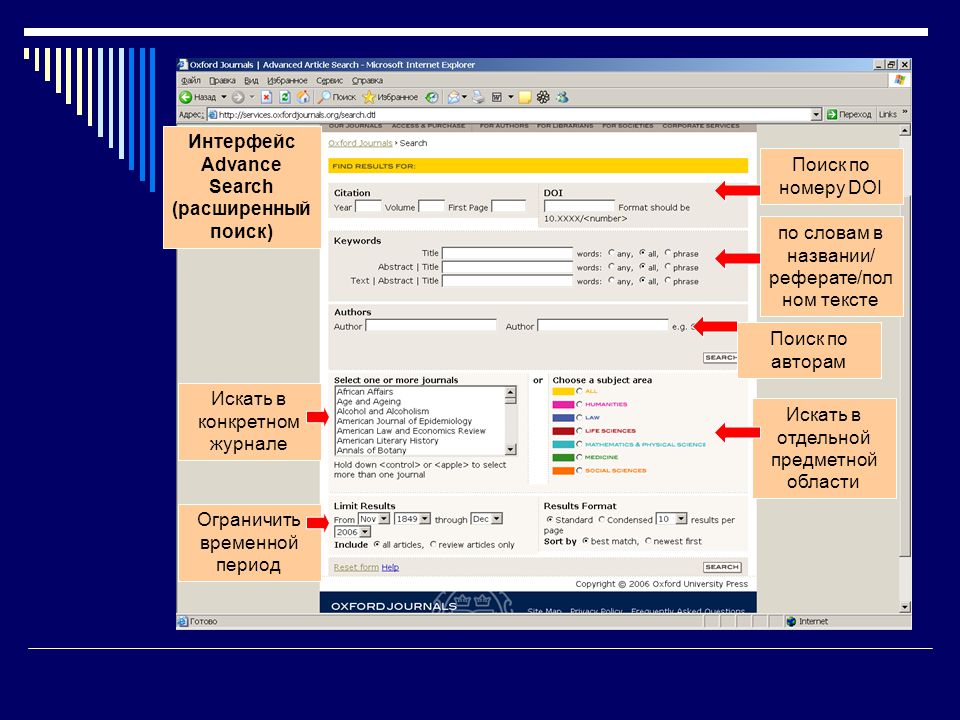This screenshot has height=720, width=960.
Task: Open the Back button history dropdown arrow
Action: [x=224, y=97]
